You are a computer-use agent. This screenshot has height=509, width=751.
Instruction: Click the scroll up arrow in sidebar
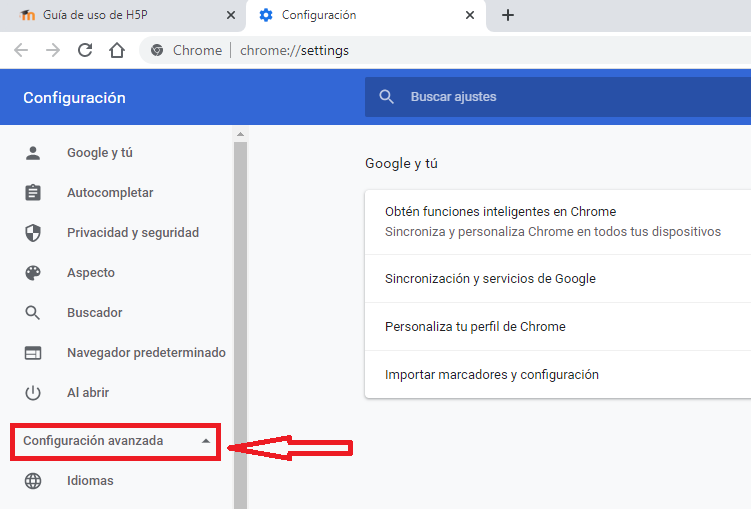point(240,134)
